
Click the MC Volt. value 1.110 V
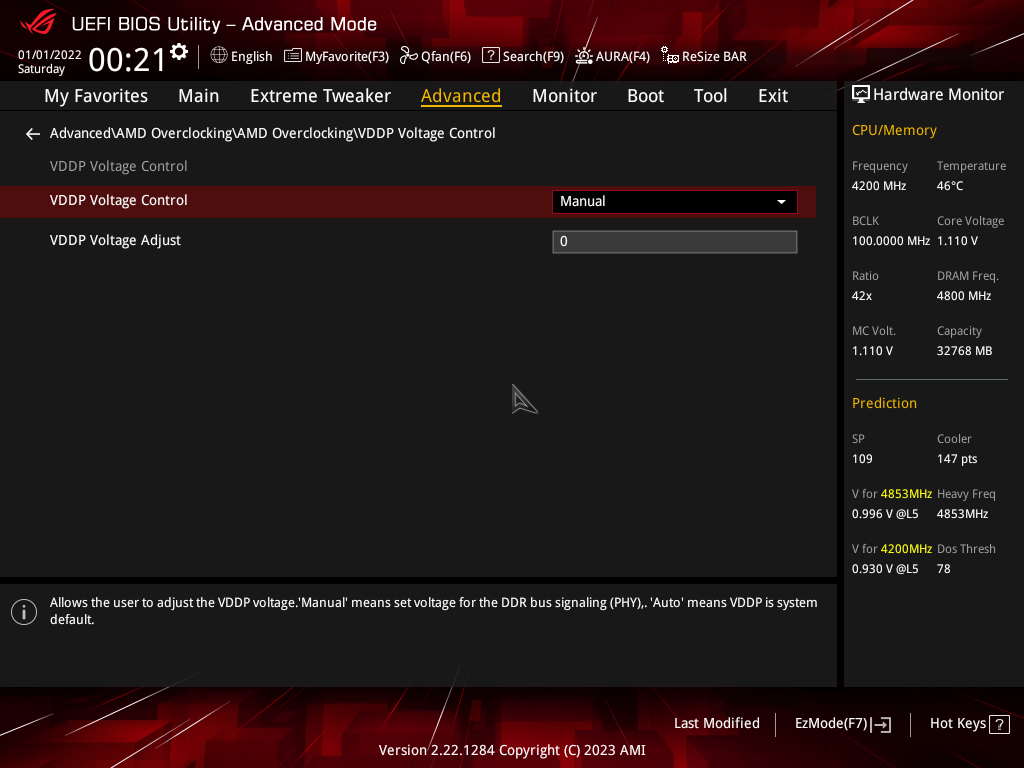tap(872, 351)
